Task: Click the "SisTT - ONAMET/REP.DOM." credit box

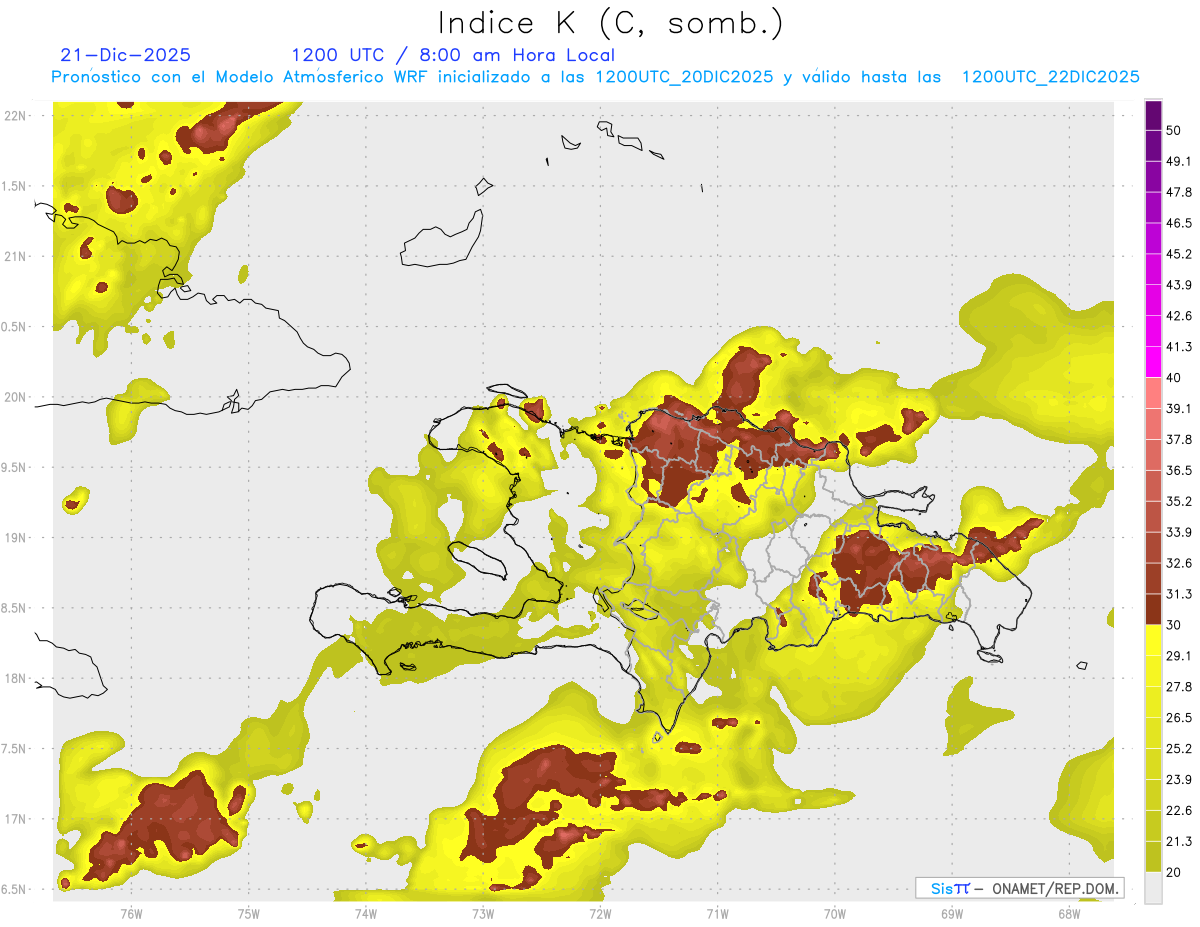Action: tap(1018, 888)
